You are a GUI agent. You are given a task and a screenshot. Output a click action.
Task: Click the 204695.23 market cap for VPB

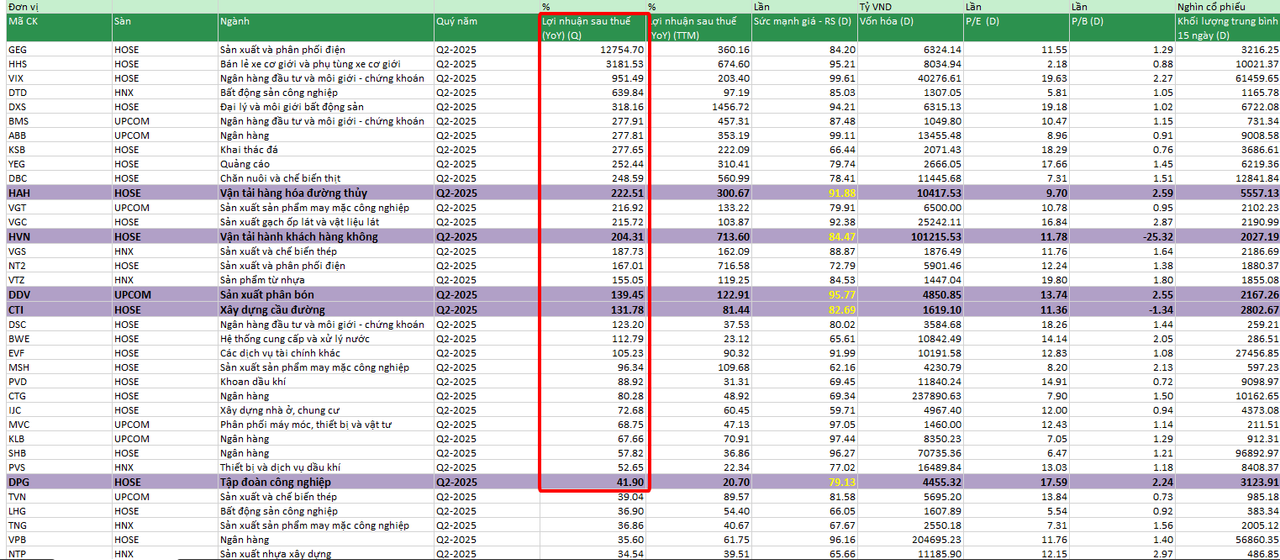point(937,539)
